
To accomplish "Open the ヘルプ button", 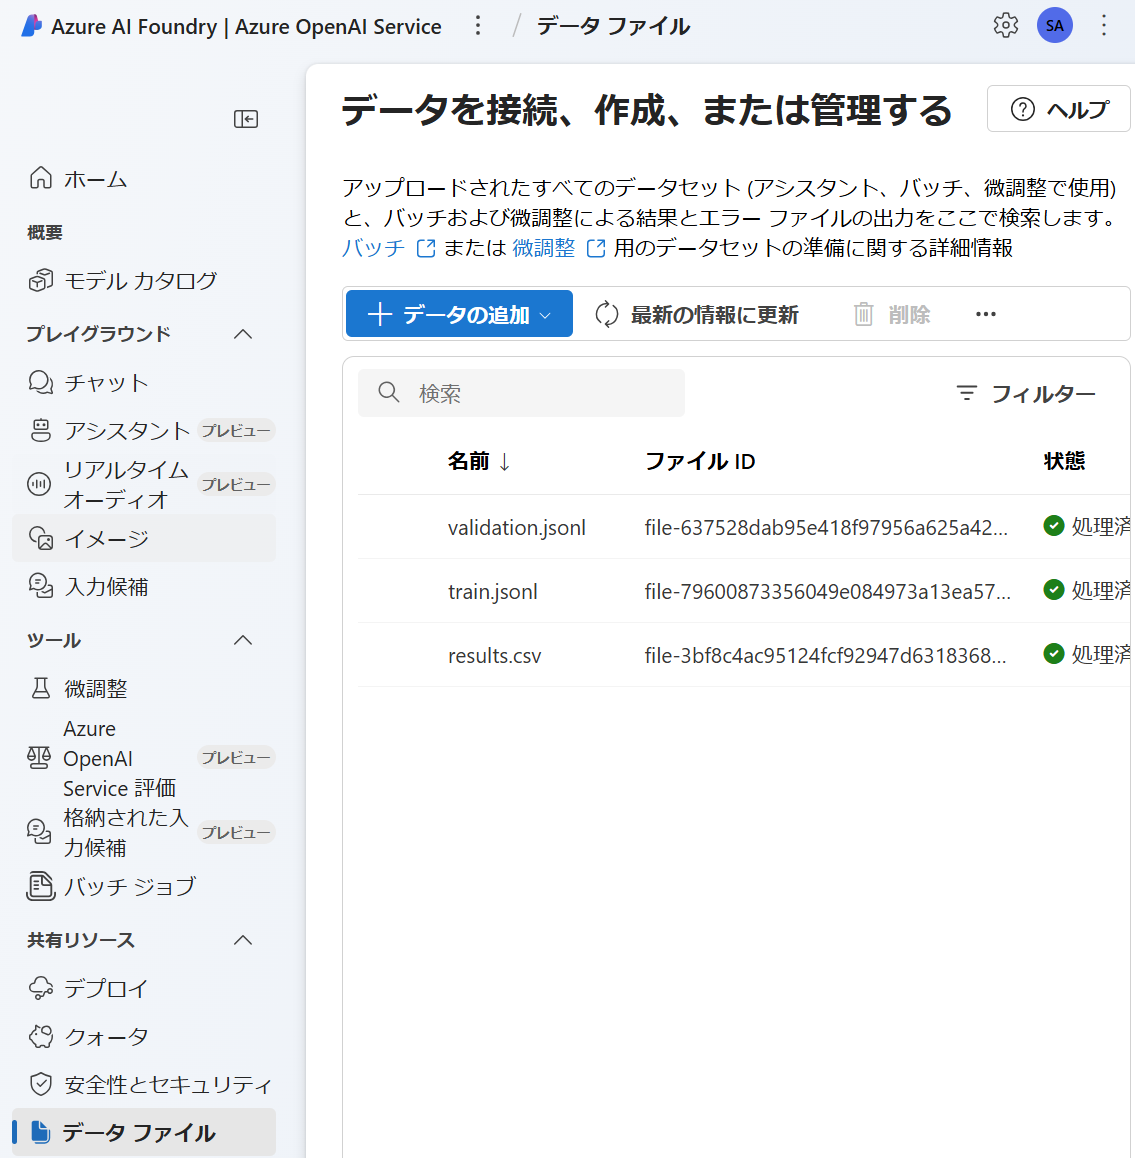I will click(x=1058, y=108).
